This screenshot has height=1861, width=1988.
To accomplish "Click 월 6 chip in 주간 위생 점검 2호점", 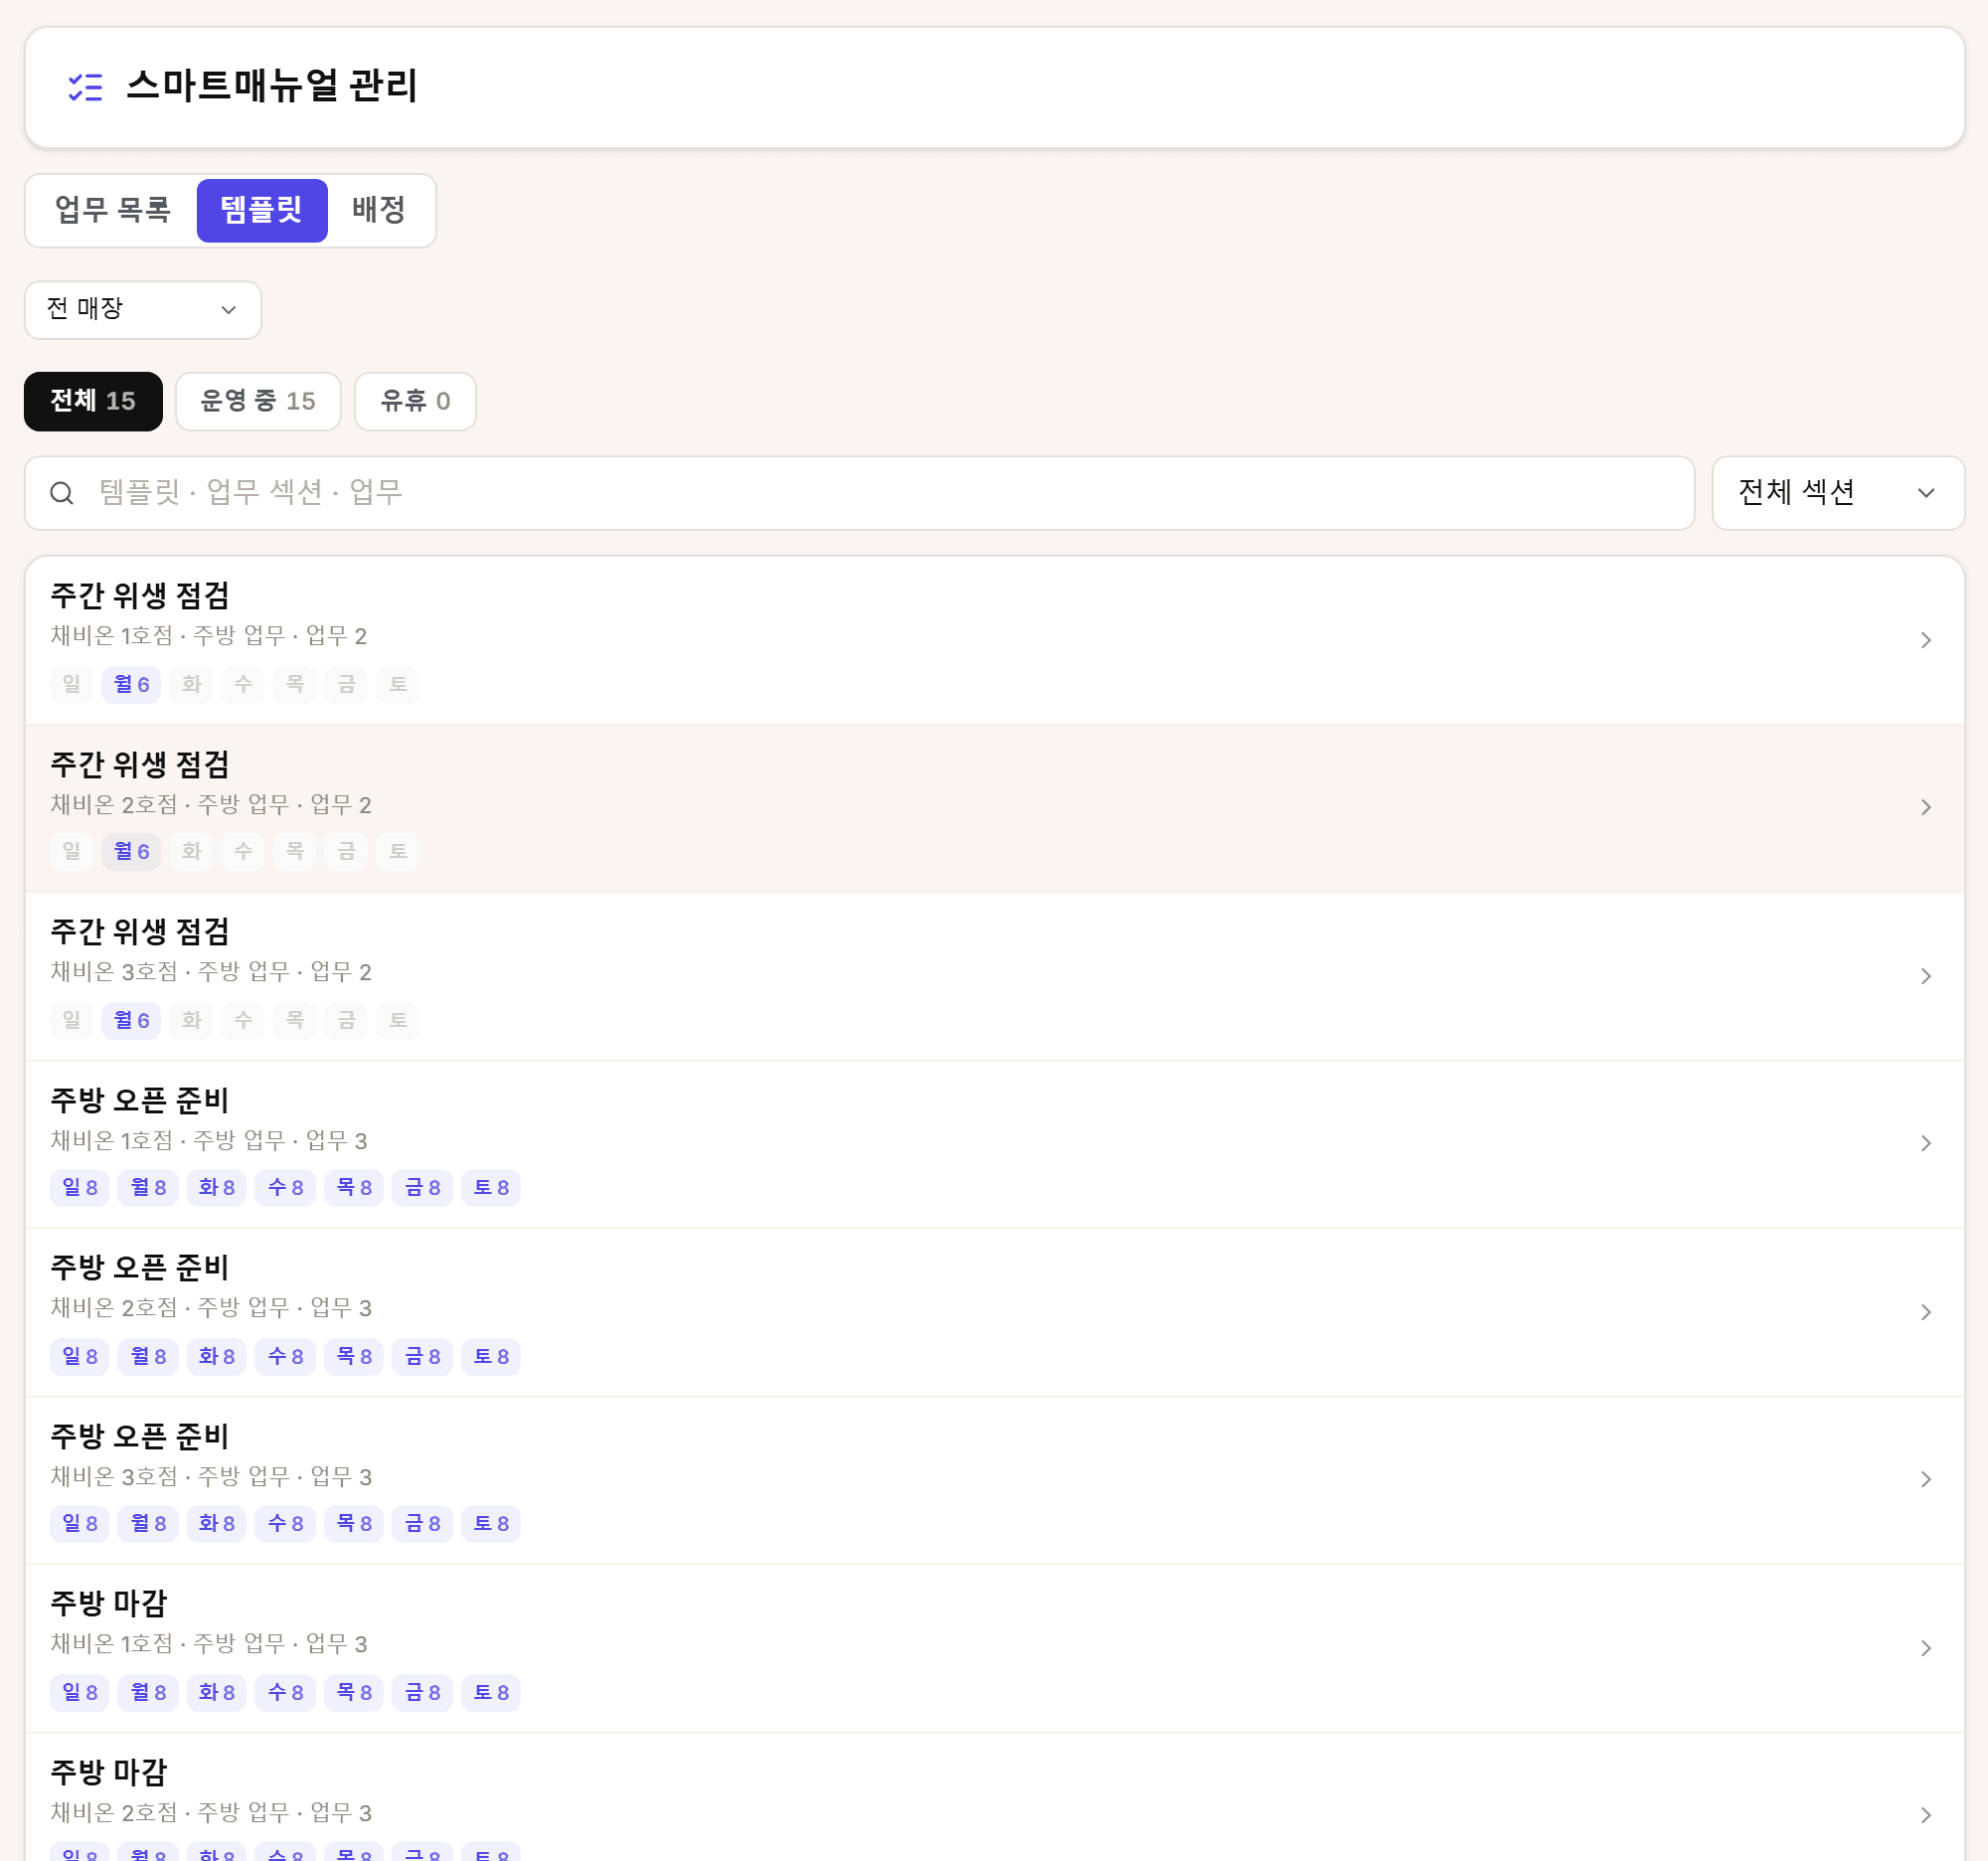I will coord(131,851).
